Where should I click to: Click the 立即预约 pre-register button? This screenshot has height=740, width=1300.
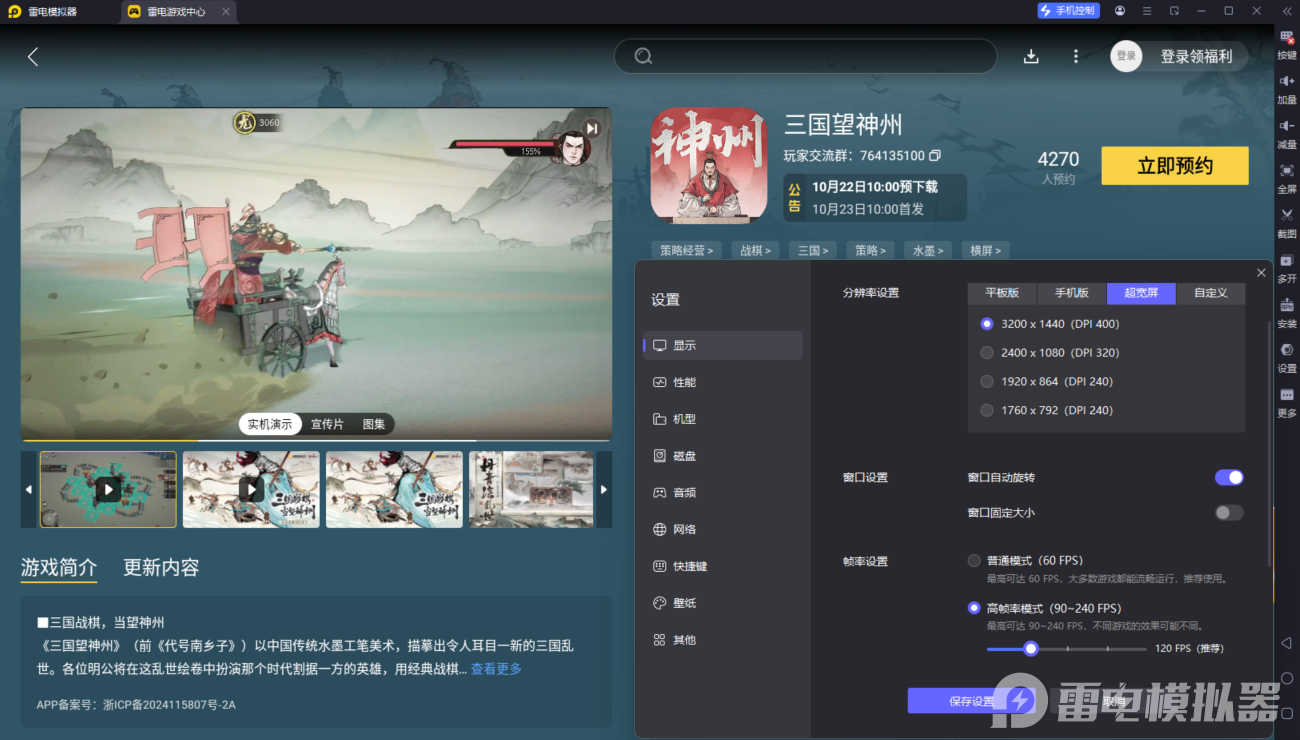[x=1174, y=165]
